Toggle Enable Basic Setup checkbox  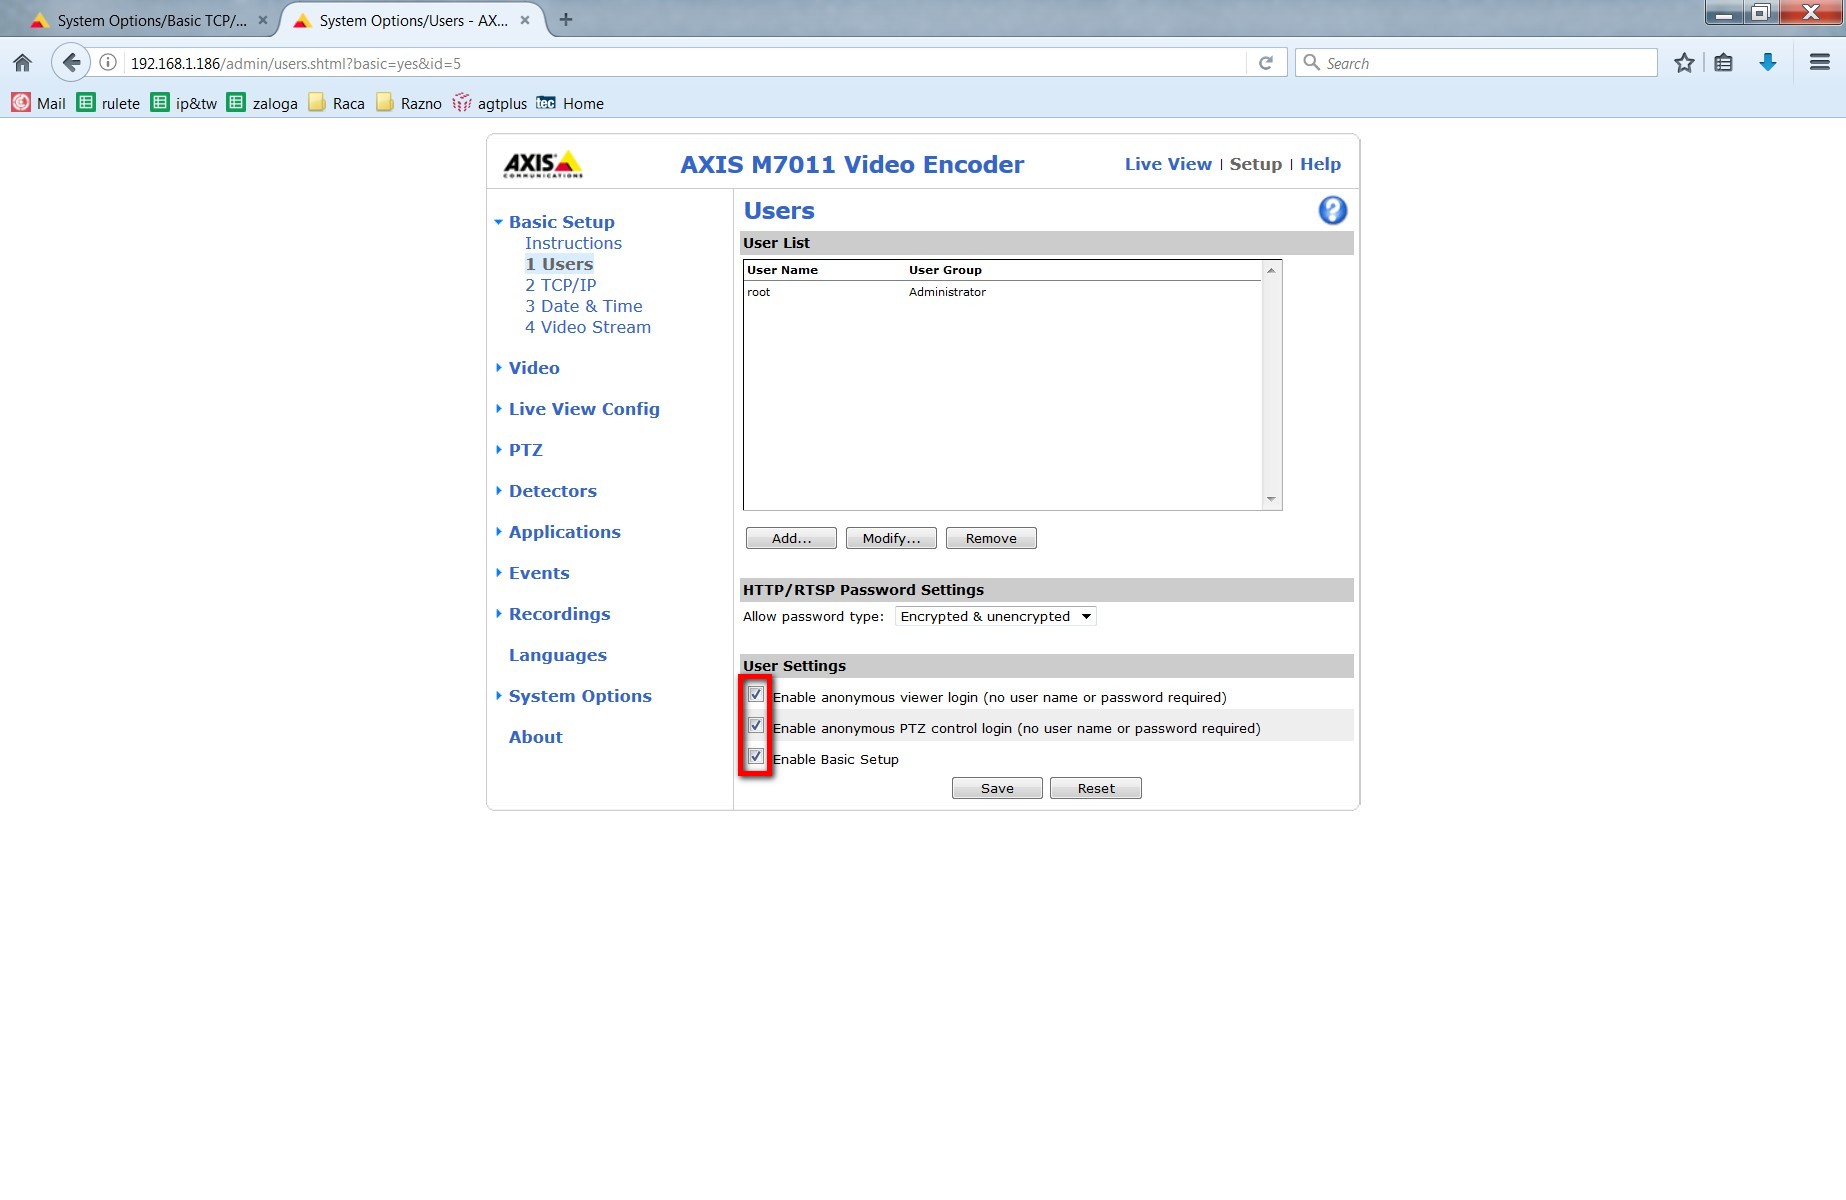[756, 757]
